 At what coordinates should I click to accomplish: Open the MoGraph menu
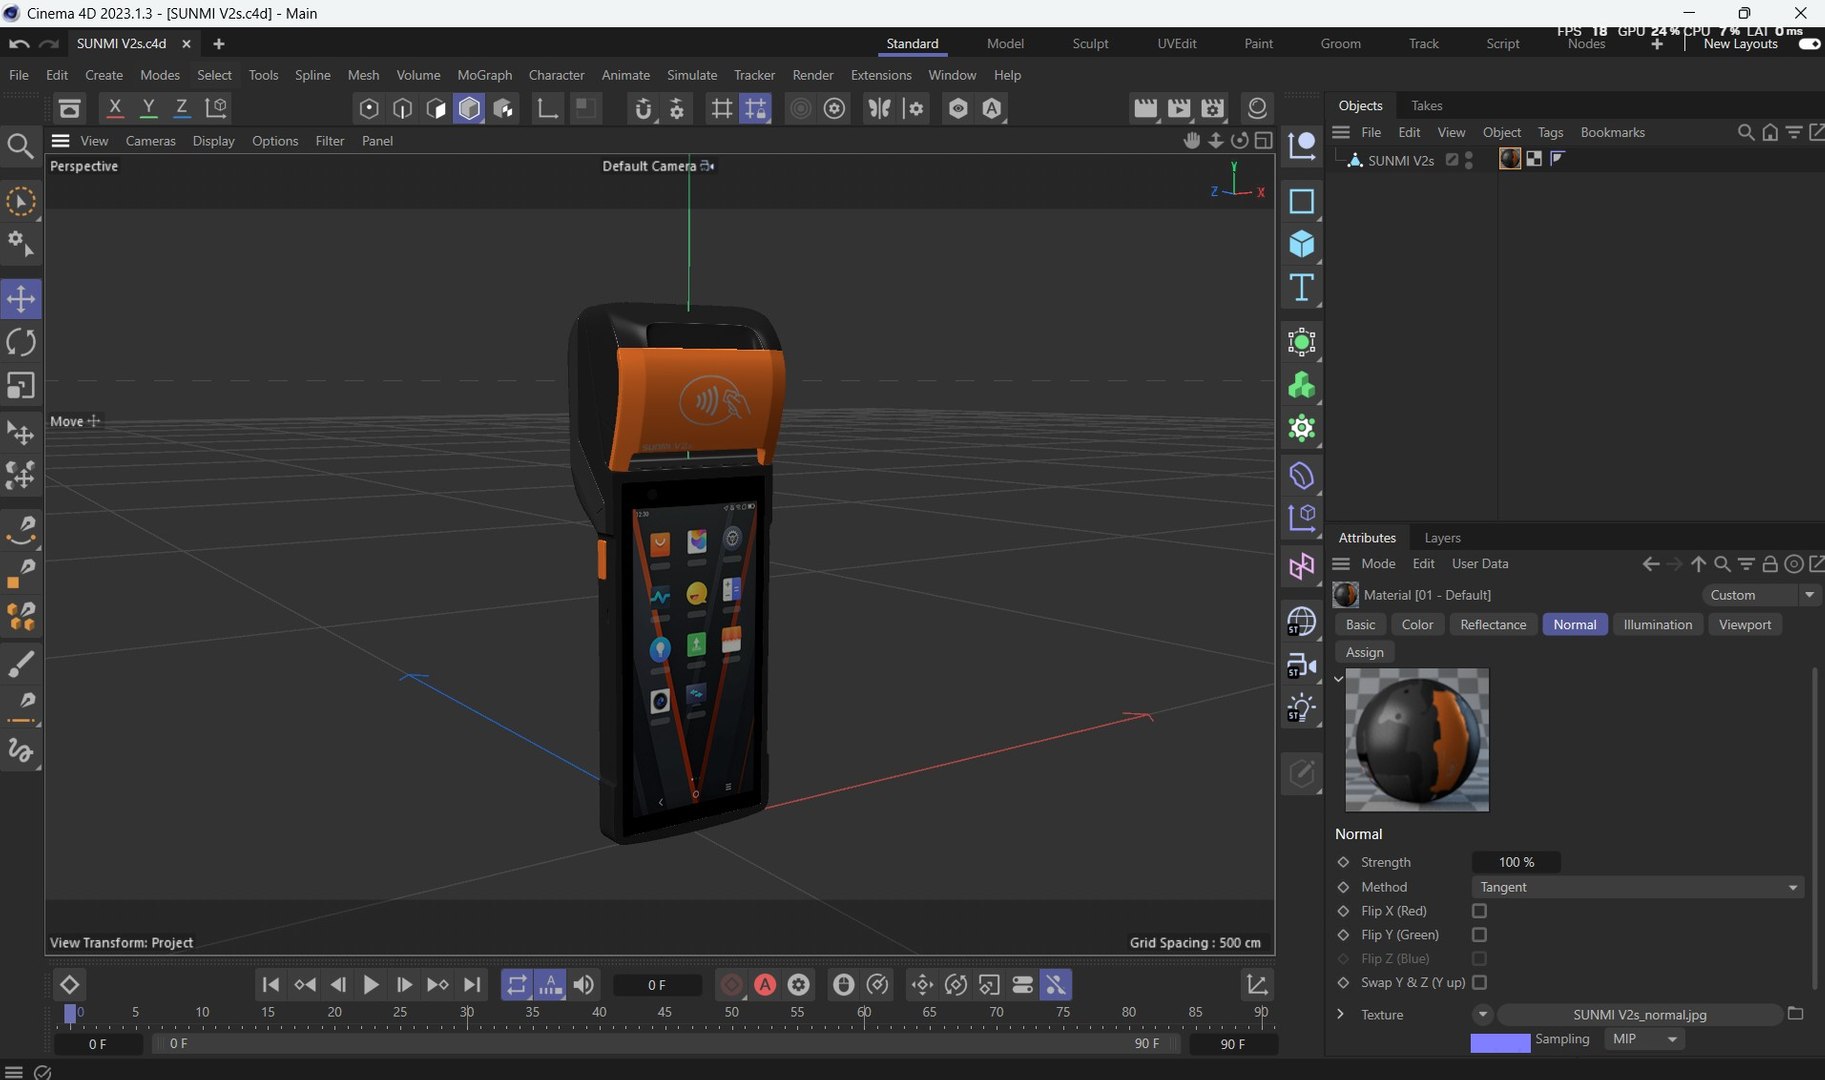pyautogui.click(x=484, y=75)
